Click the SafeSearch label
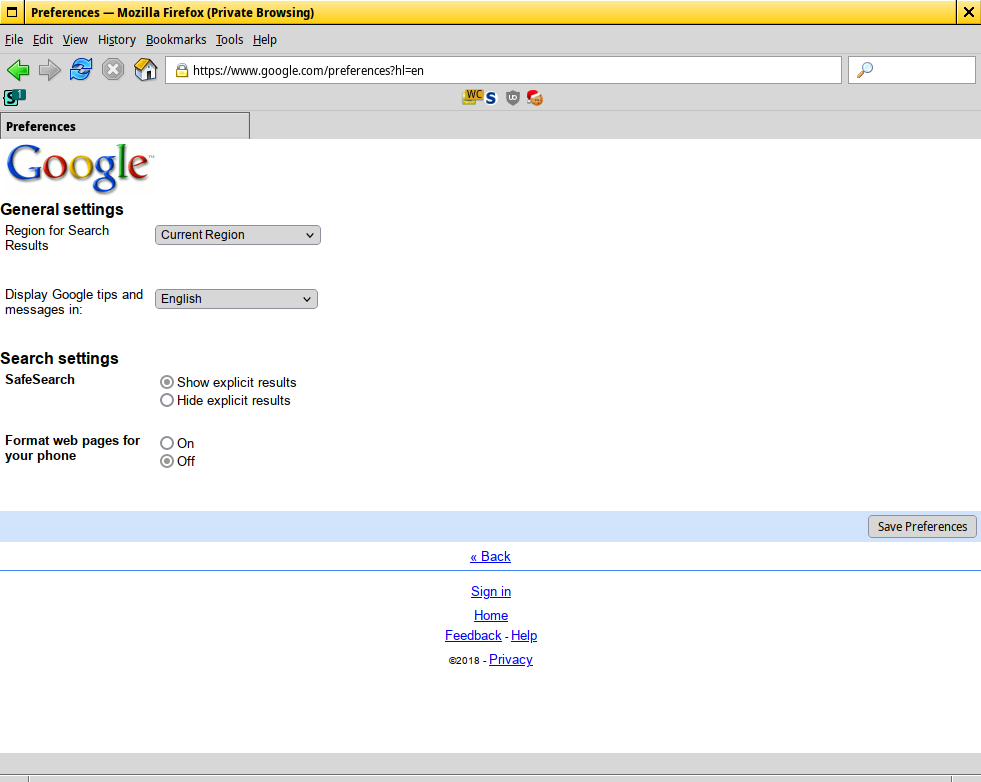 coord(40,379)
